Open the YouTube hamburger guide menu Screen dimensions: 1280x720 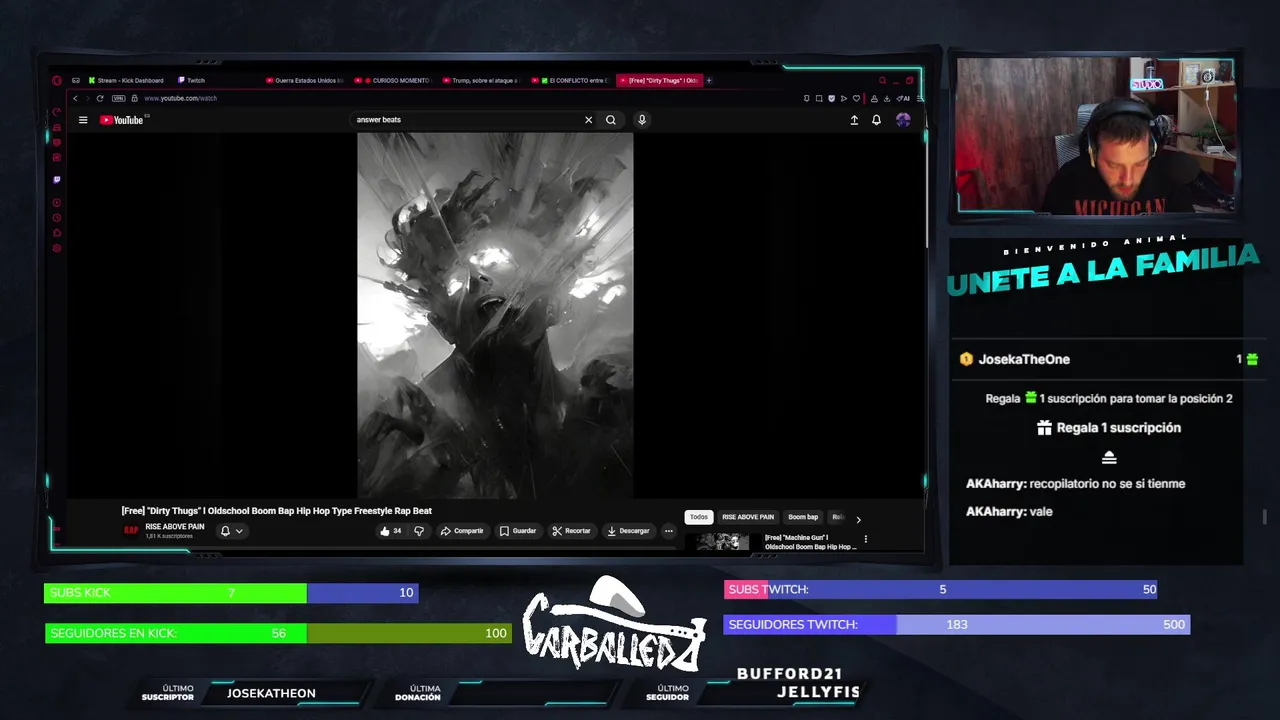[83, 120]
